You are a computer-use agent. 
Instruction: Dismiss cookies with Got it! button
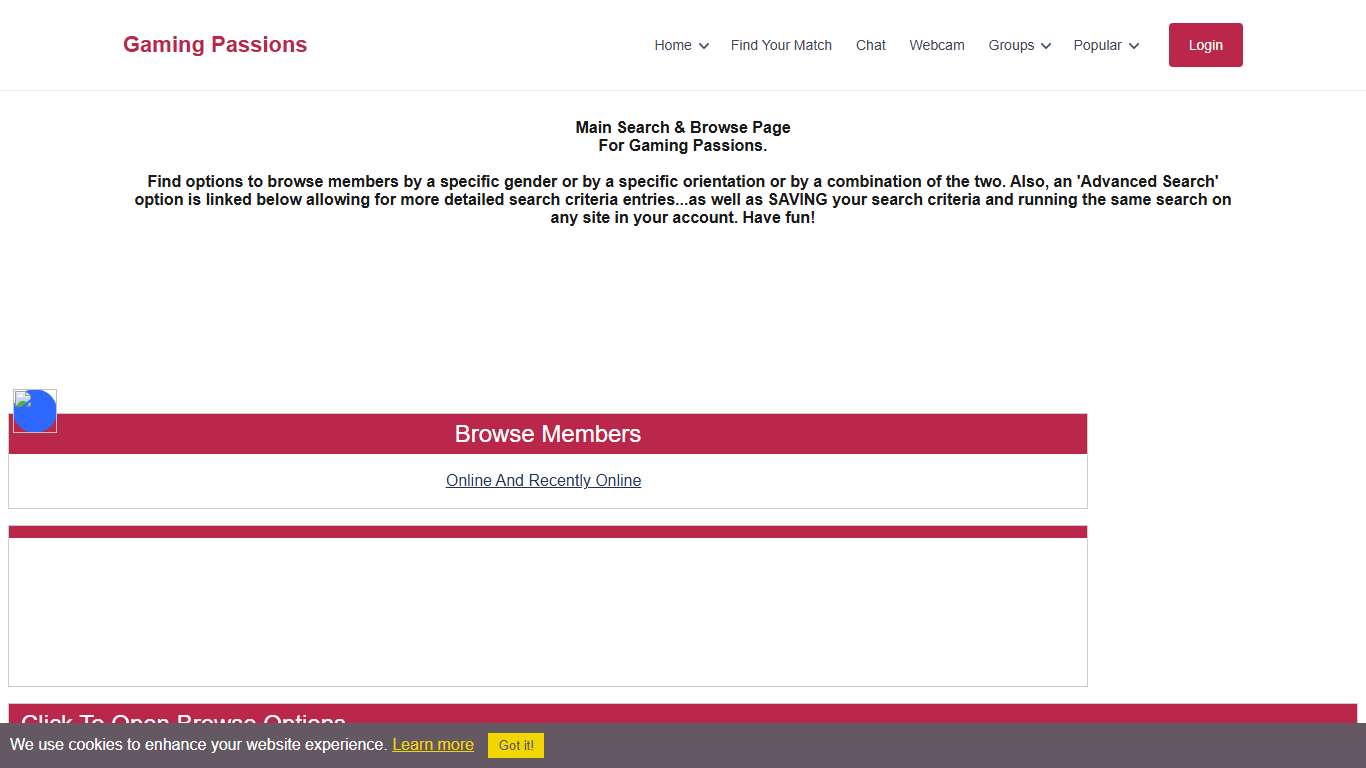516,745
